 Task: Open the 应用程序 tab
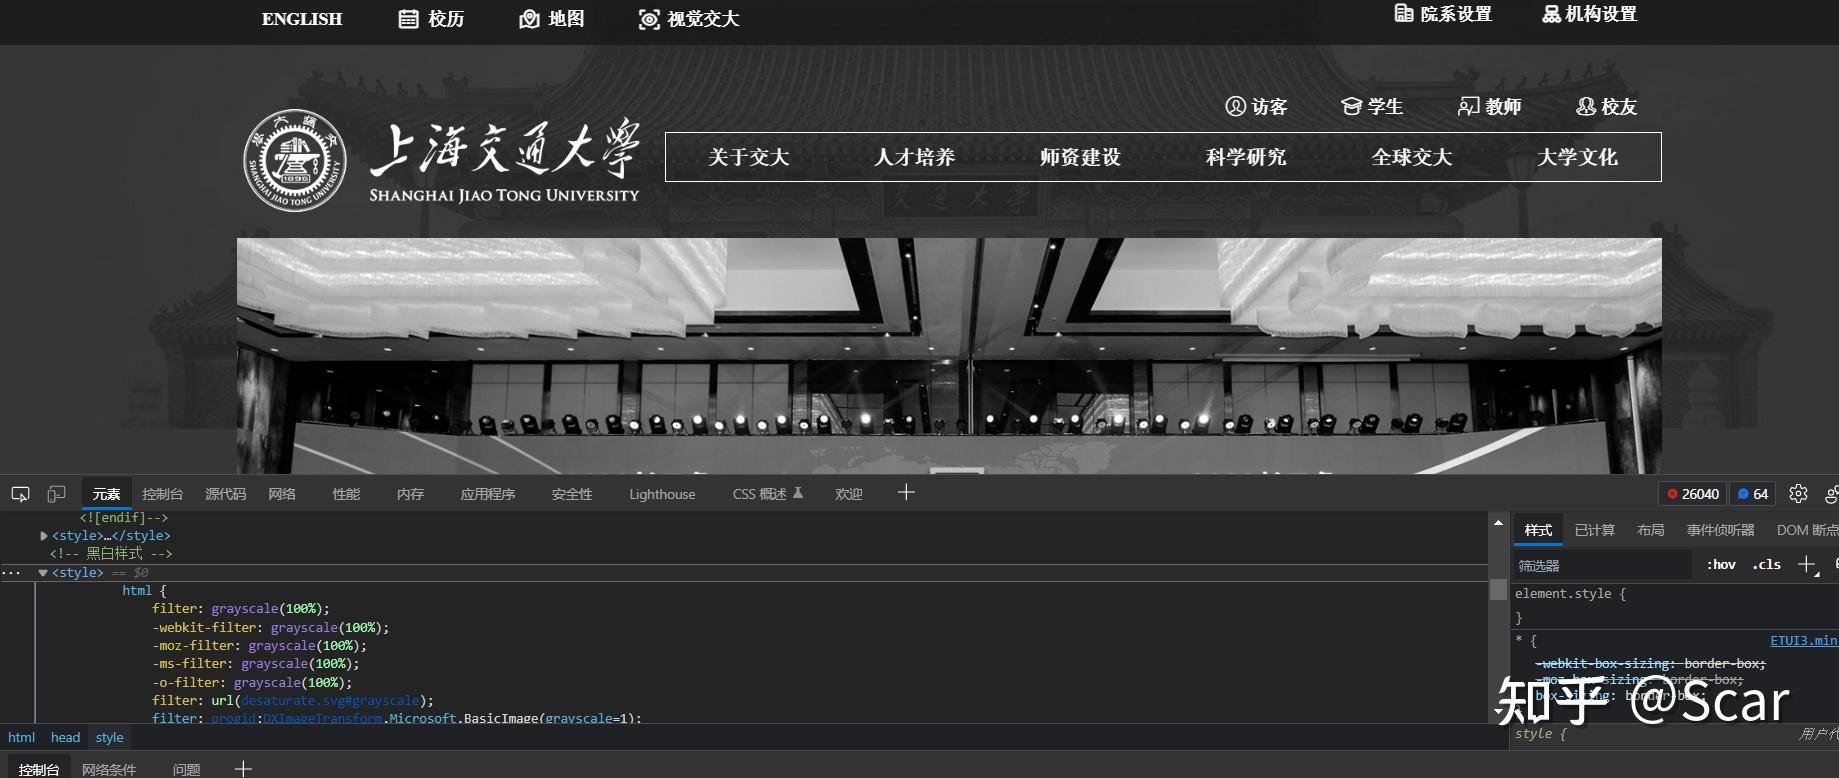(x=488, y=494)
